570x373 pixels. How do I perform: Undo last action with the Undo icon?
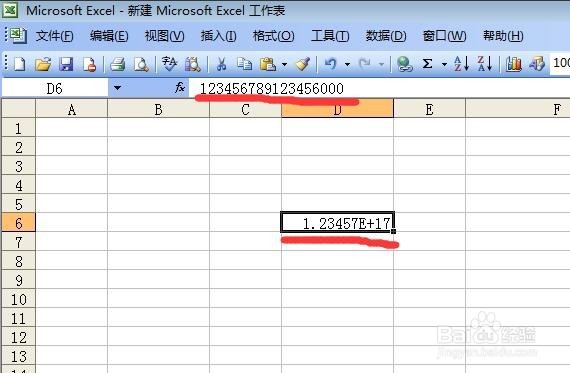point(330,64)
